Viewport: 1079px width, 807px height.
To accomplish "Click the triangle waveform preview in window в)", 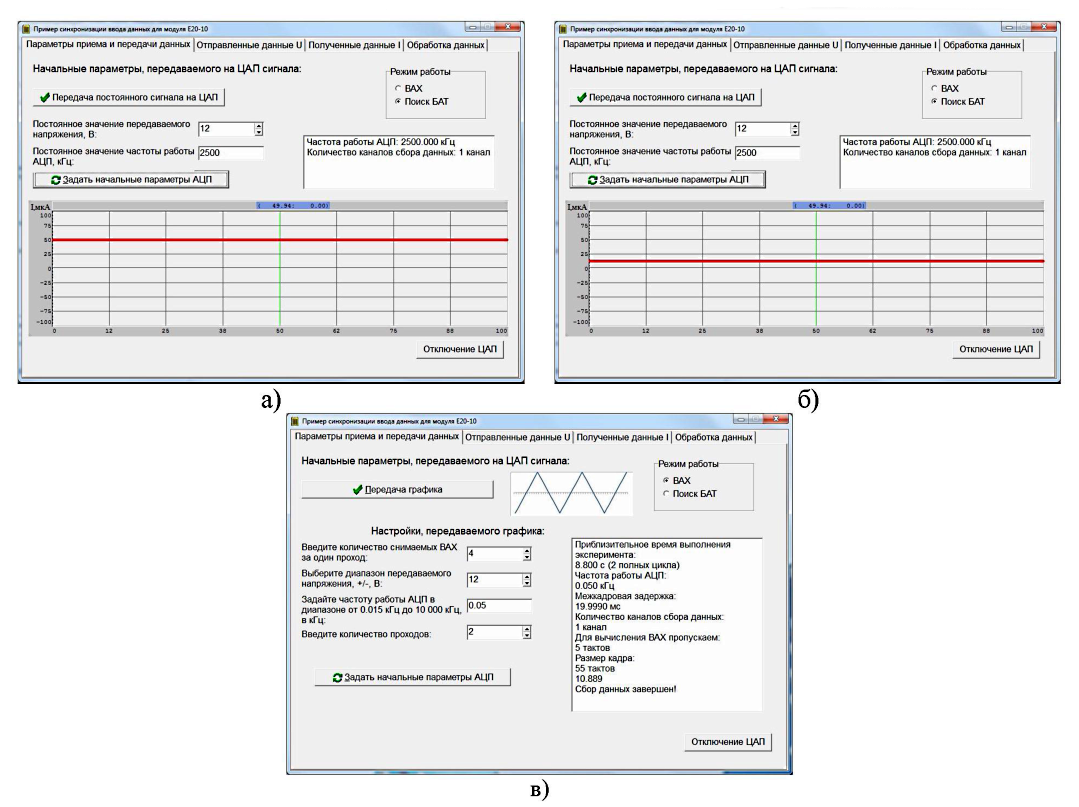I will coord(571,493).
